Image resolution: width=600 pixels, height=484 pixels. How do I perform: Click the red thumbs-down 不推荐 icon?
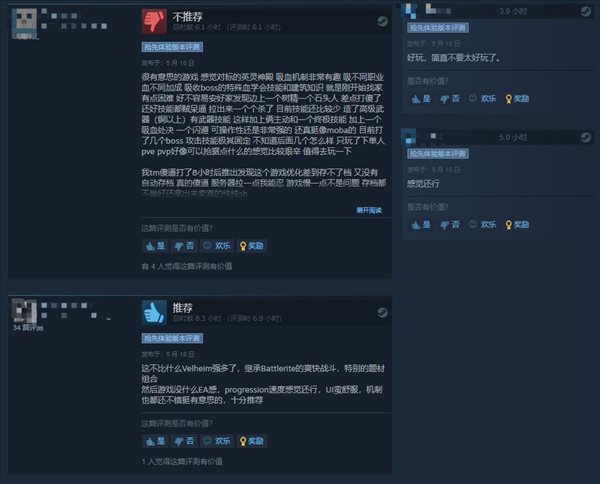pyautogui.click(x=154, y=21)
